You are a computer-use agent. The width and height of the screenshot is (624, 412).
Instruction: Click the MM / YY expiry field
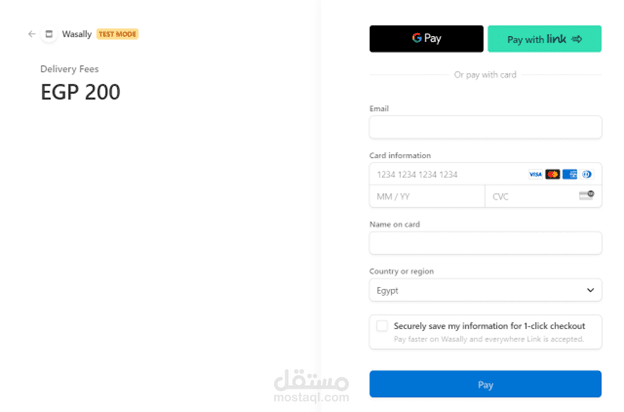[x=426, y=196]
